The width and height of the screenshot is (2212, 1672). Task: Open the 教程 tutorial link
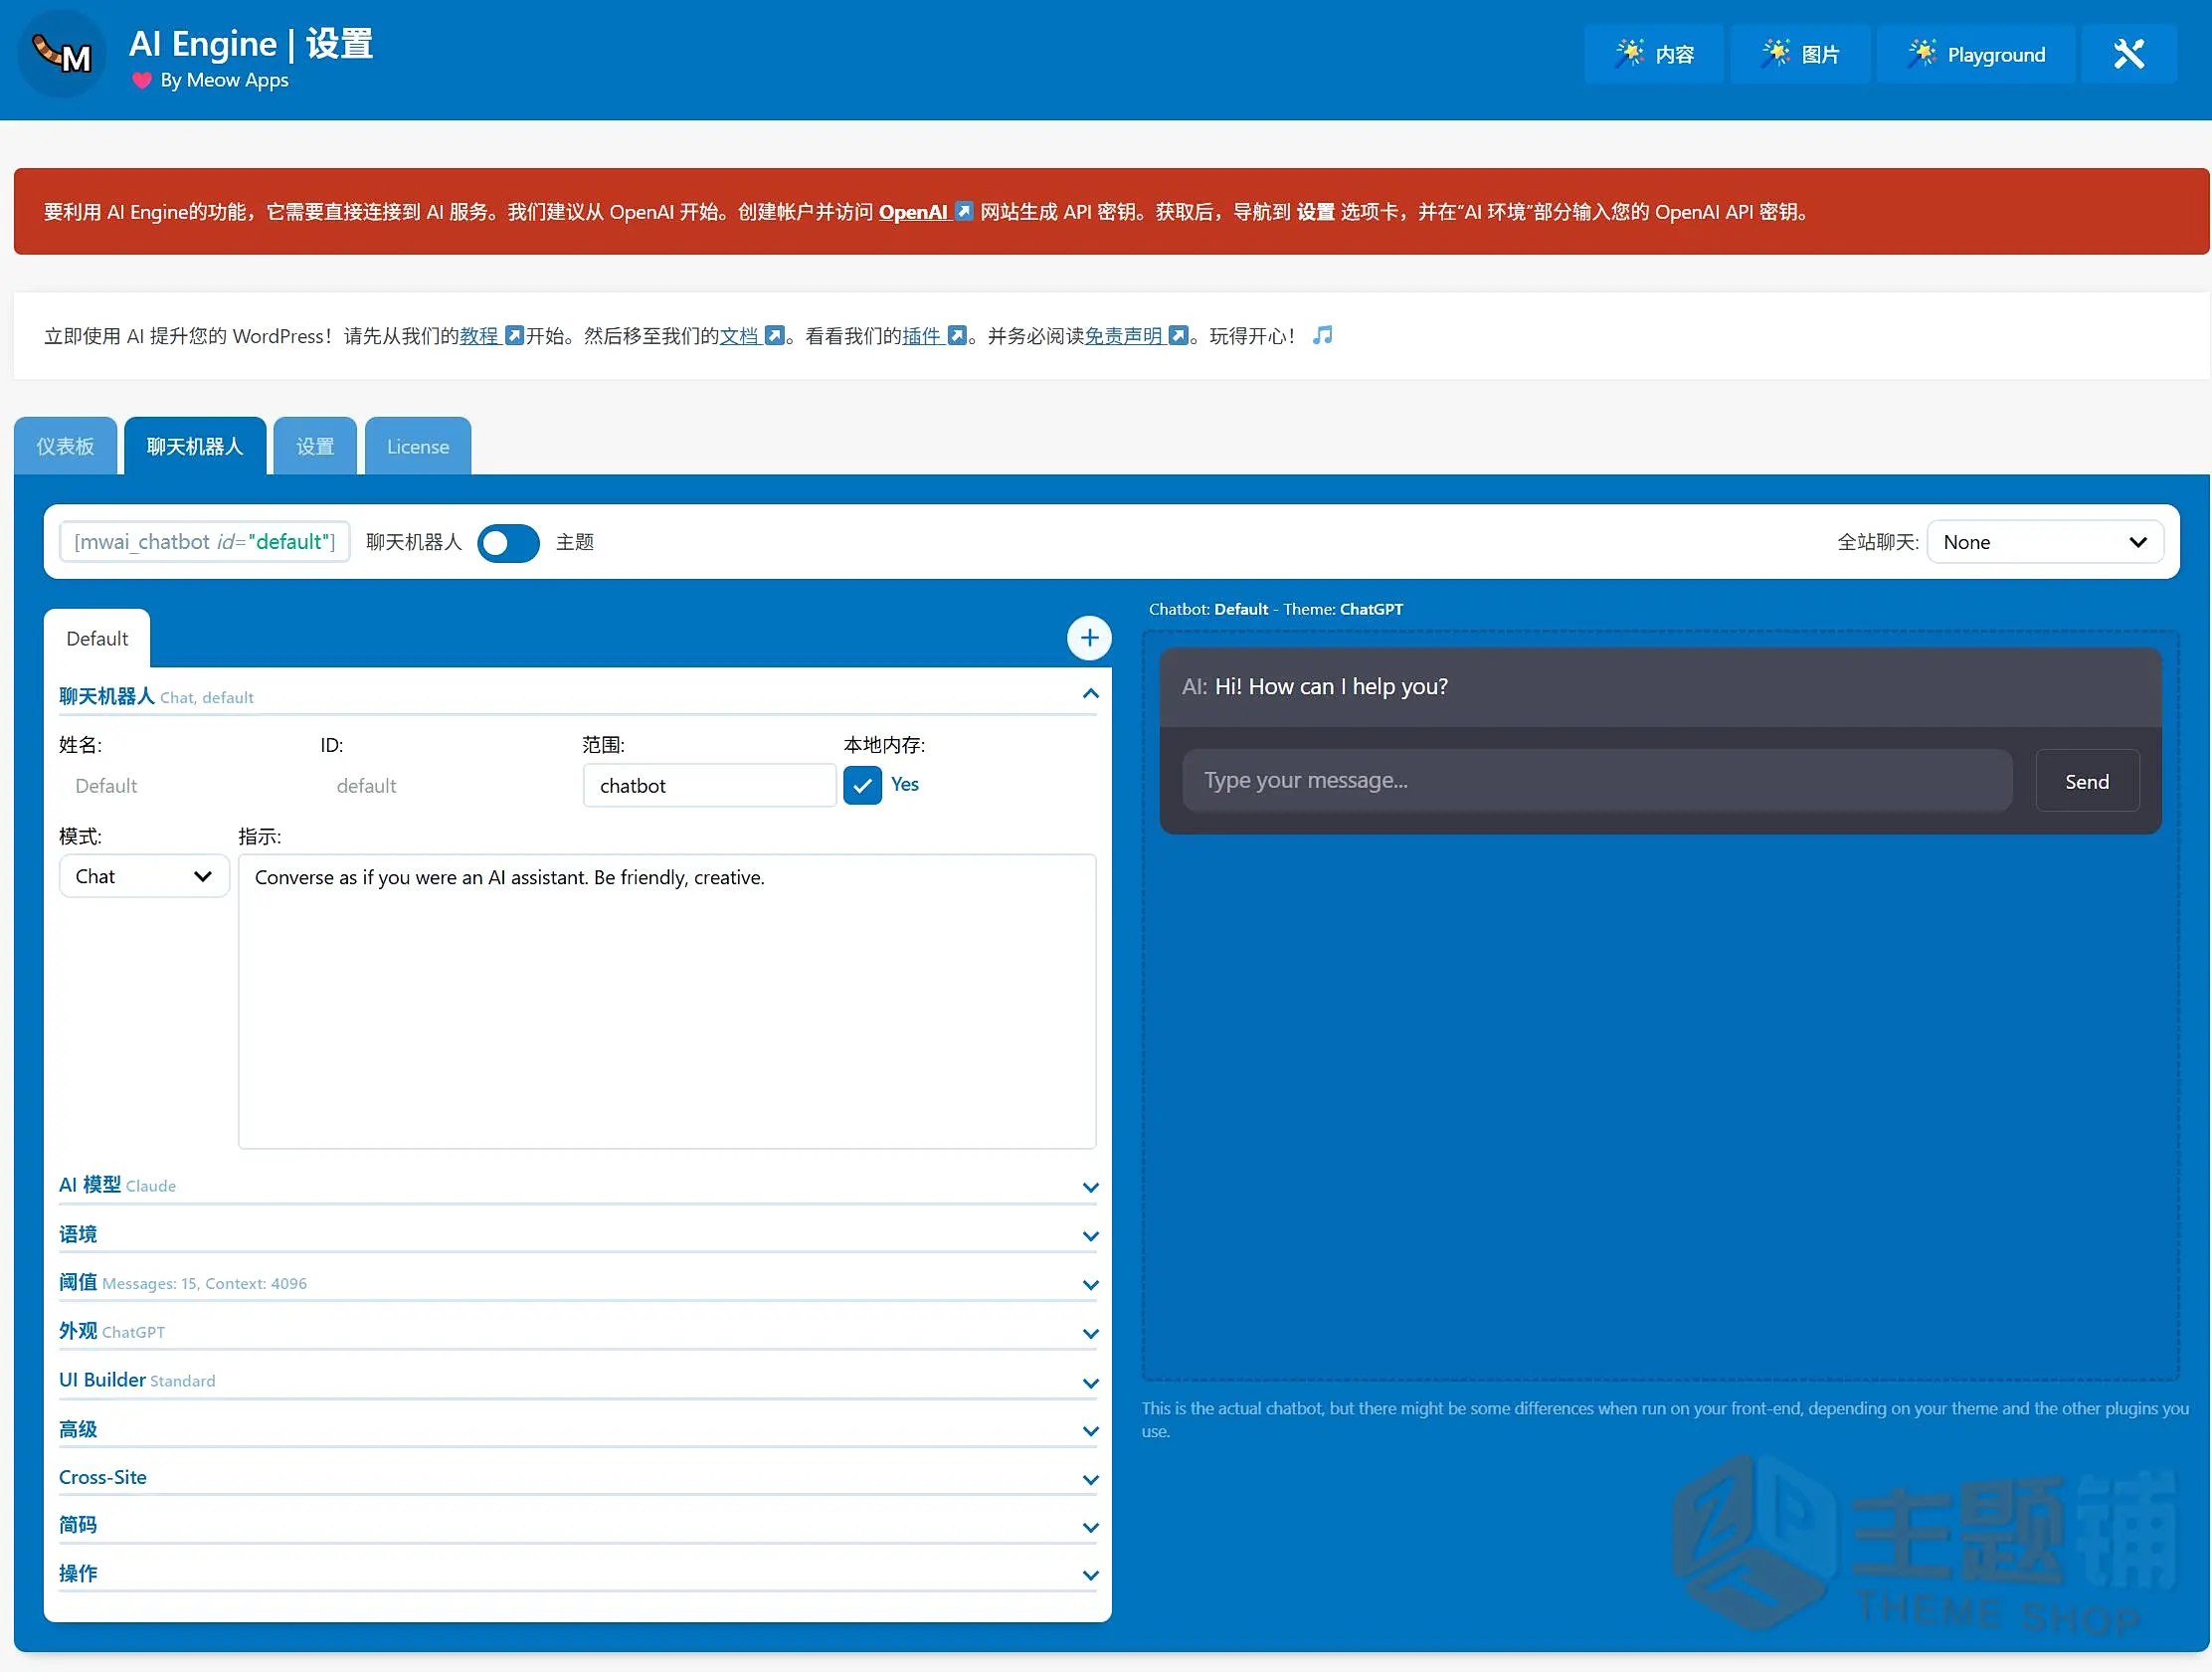tap(479, 336)
